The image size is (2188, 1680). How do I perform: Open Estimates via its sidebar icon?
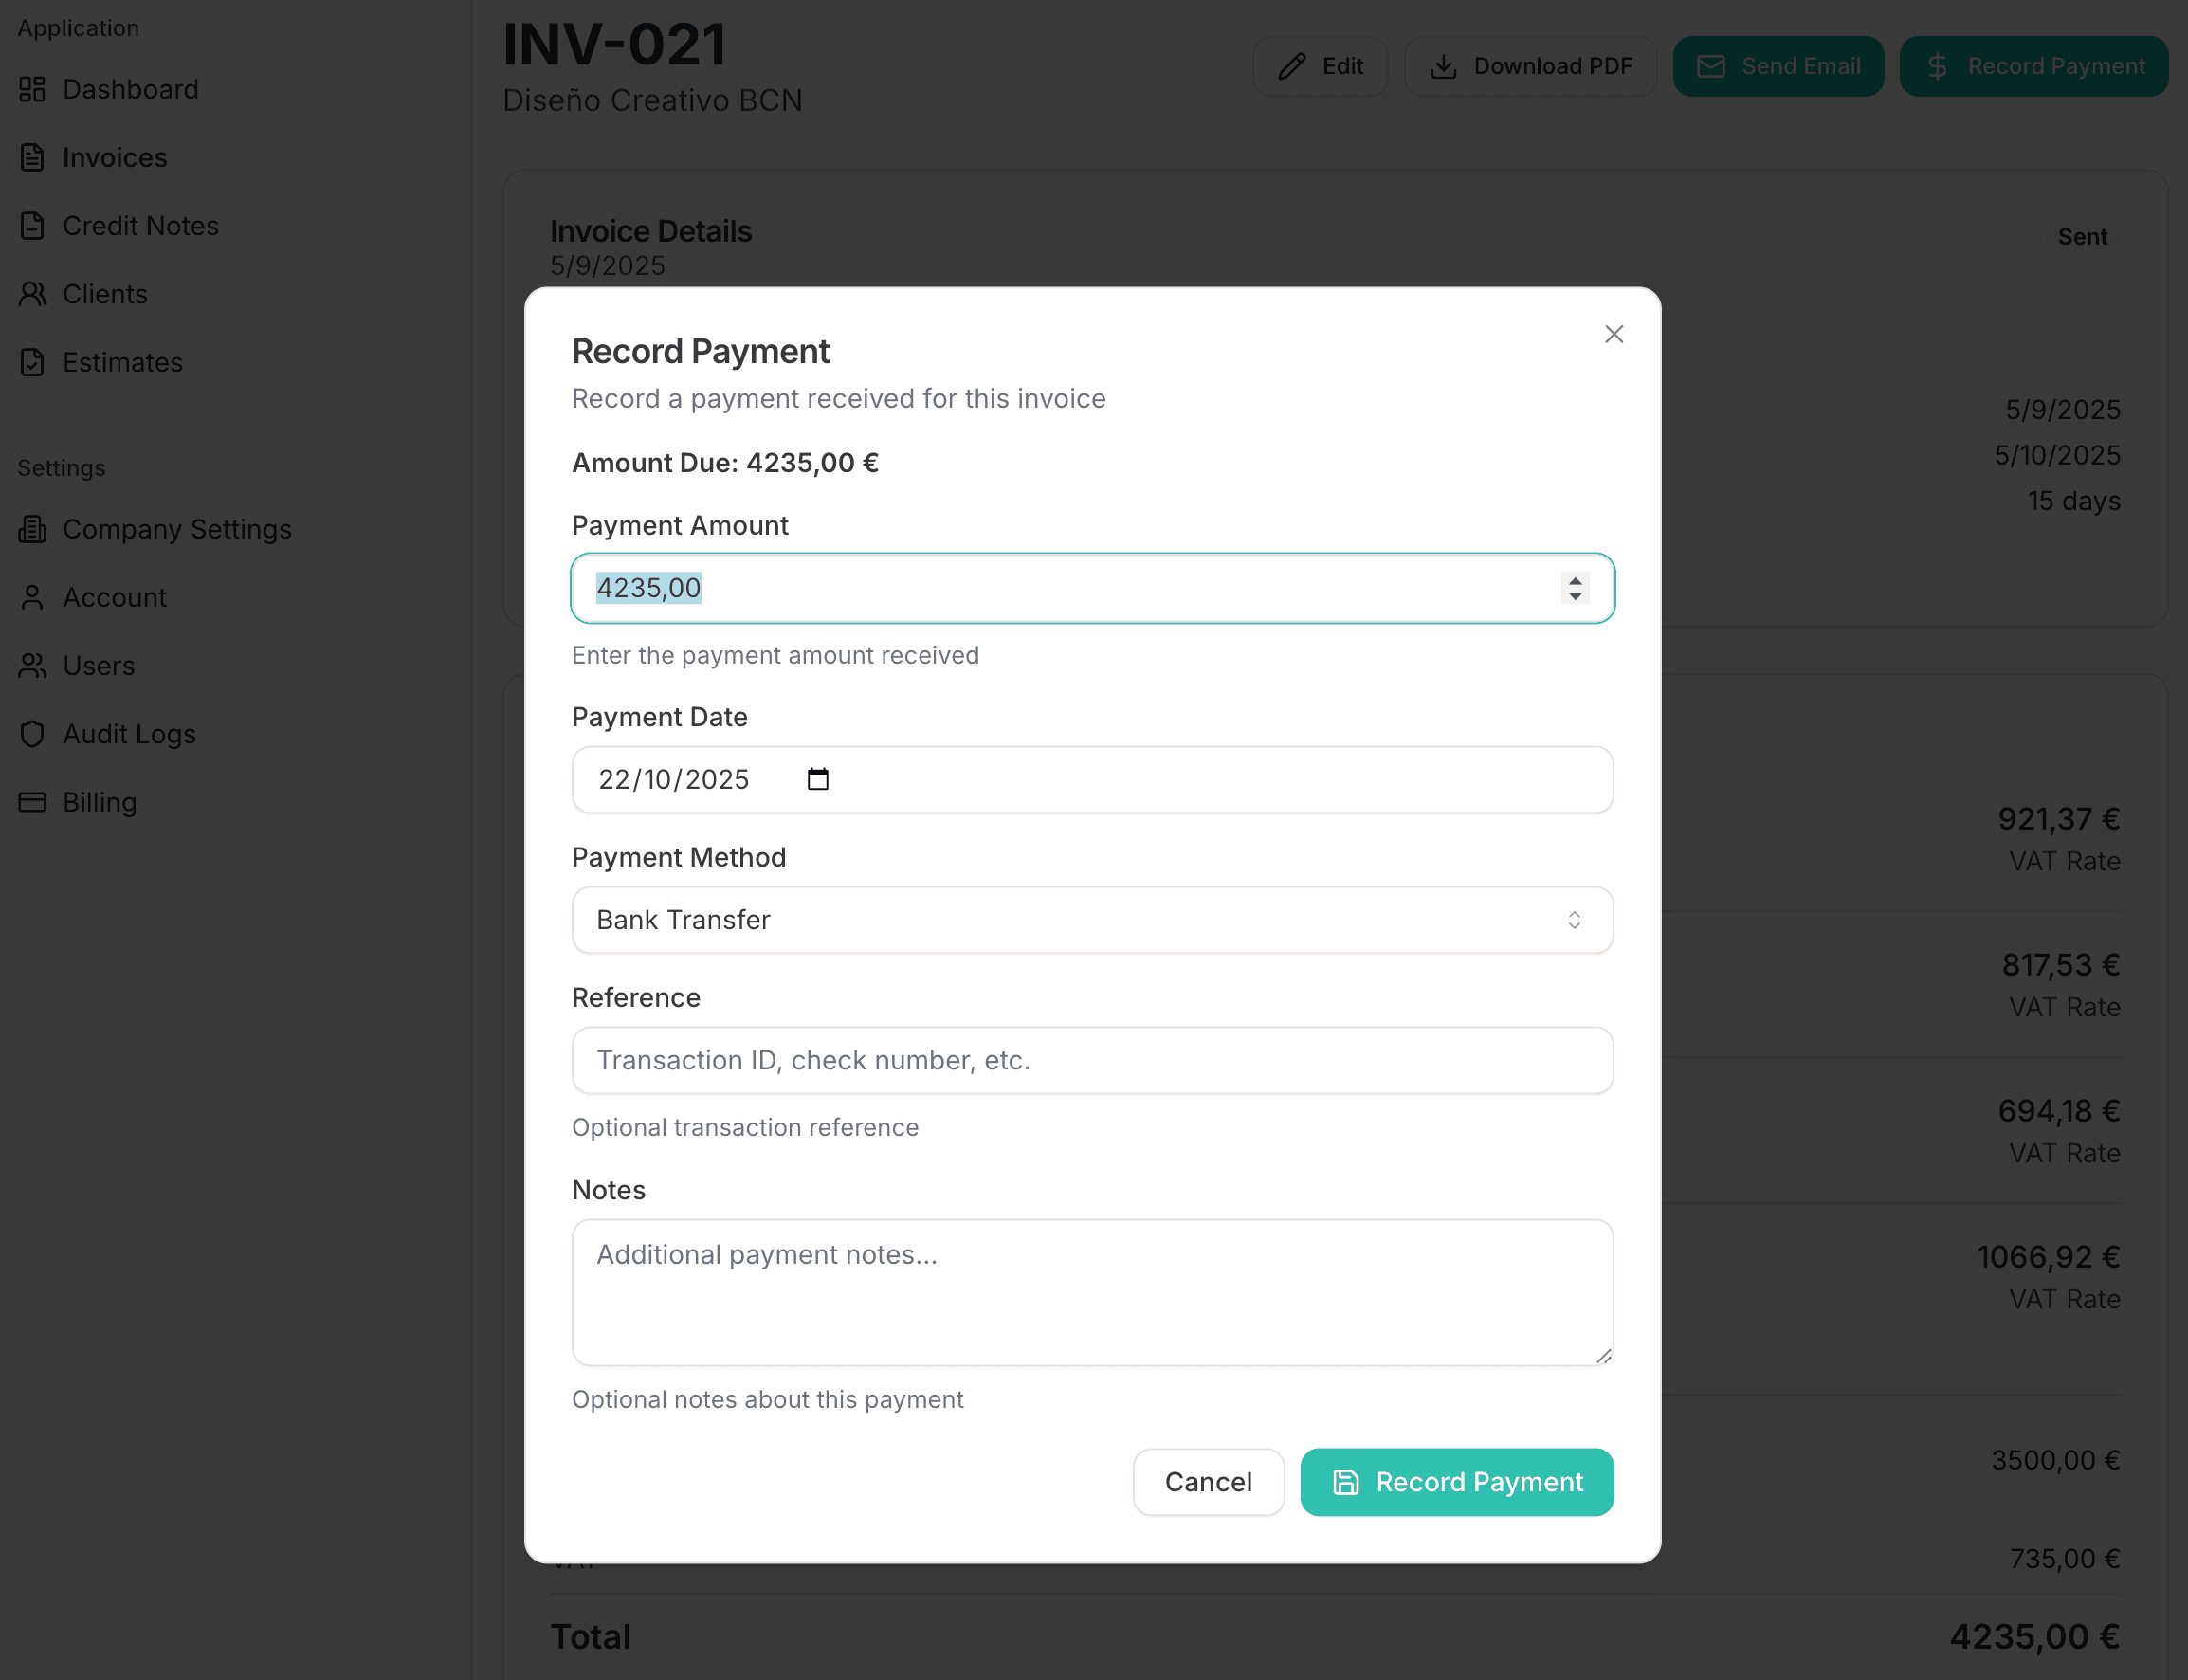coord(31,362)
